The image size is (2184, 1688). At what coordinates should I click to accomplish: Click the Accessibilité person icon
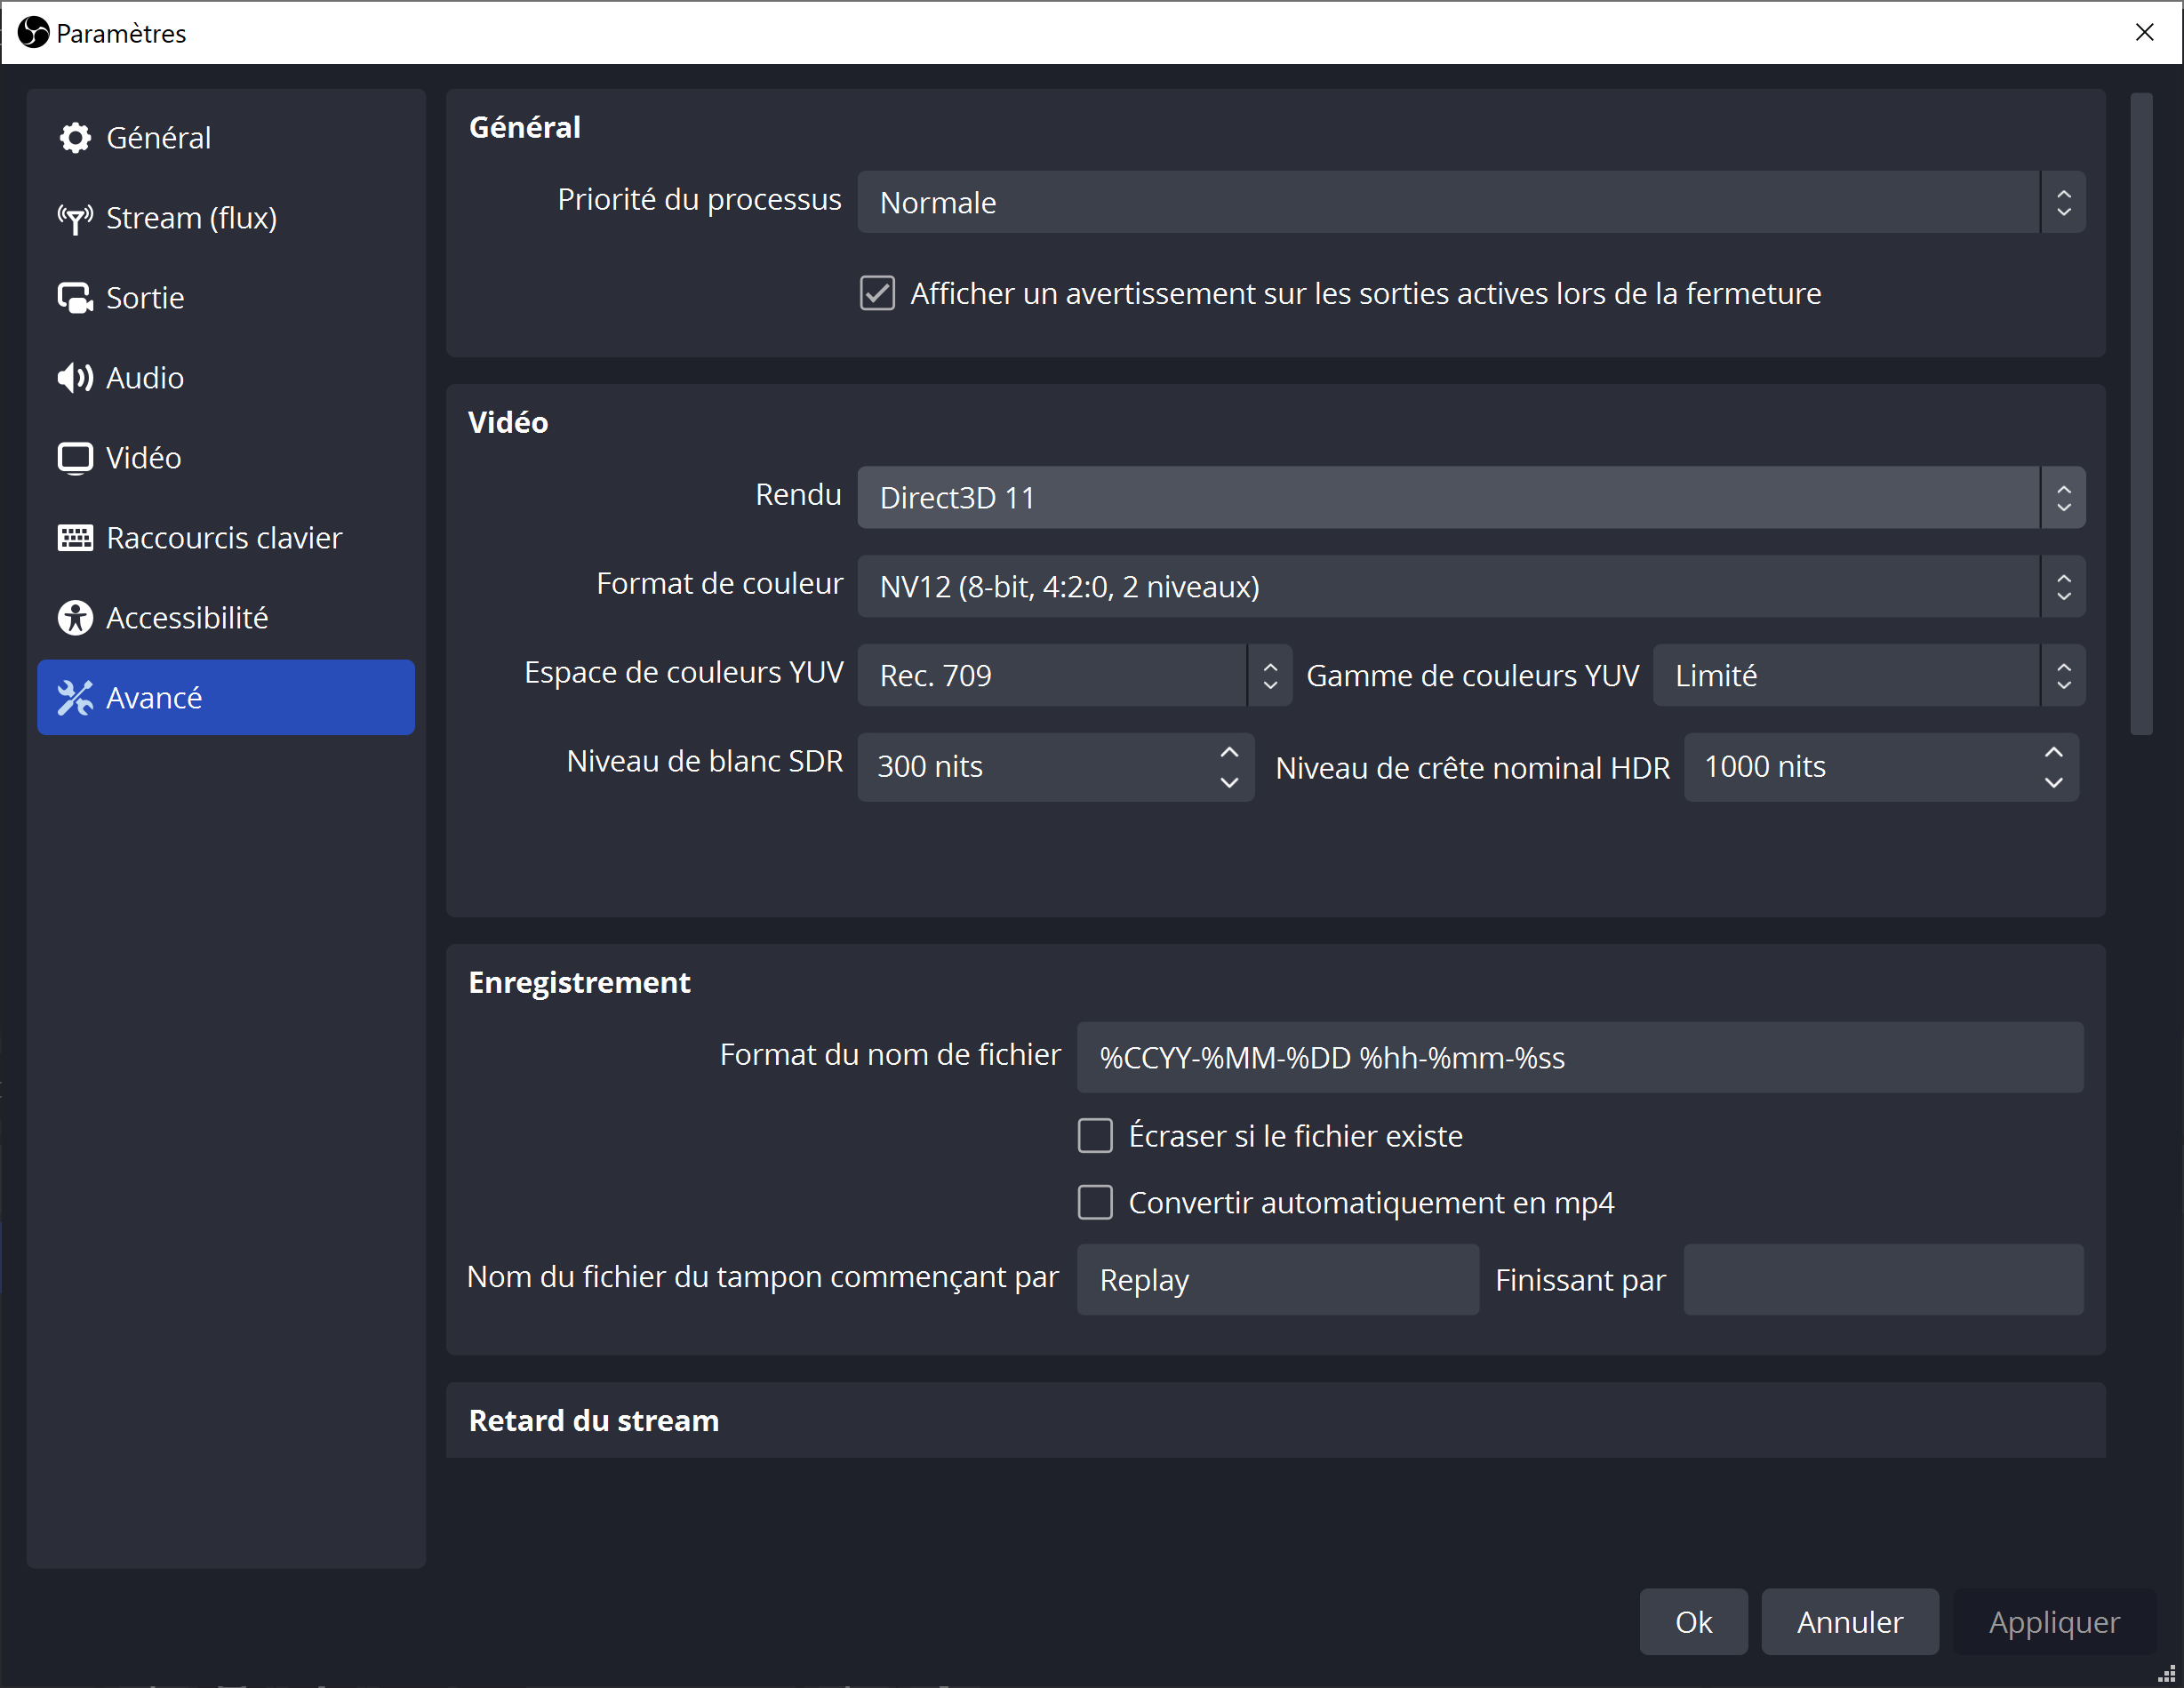click(75, 618)
